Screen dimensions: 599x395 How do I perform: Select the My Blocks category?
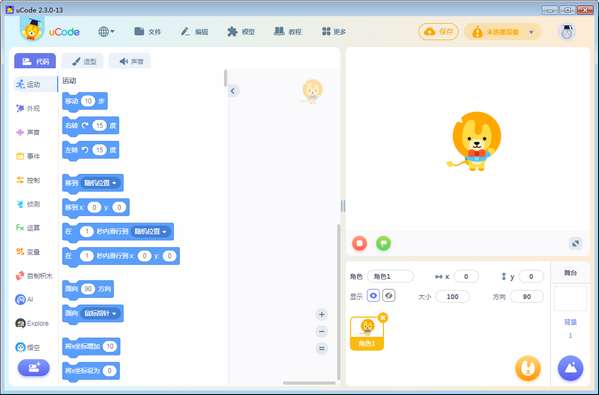(34, 276)
